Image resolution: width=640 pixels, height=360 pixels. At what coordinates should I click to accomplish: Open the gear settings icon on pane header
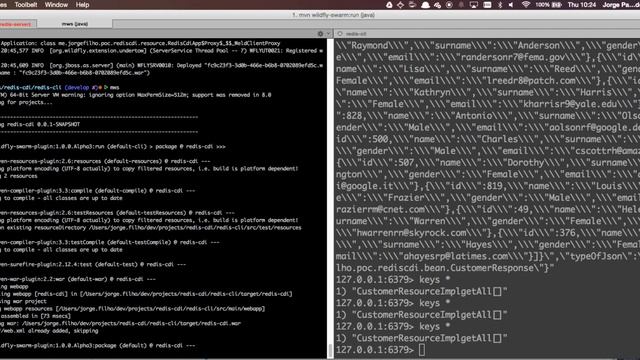[320, 34]
